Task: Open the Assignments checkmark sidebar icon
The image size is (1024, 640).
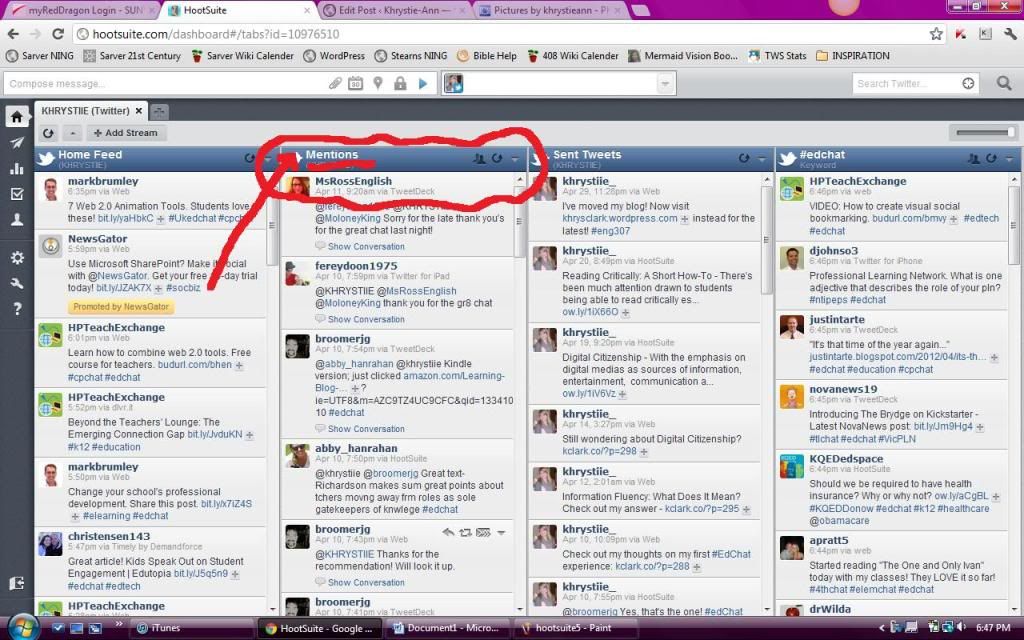Action: pyautogui.click(x=17, y=194)
